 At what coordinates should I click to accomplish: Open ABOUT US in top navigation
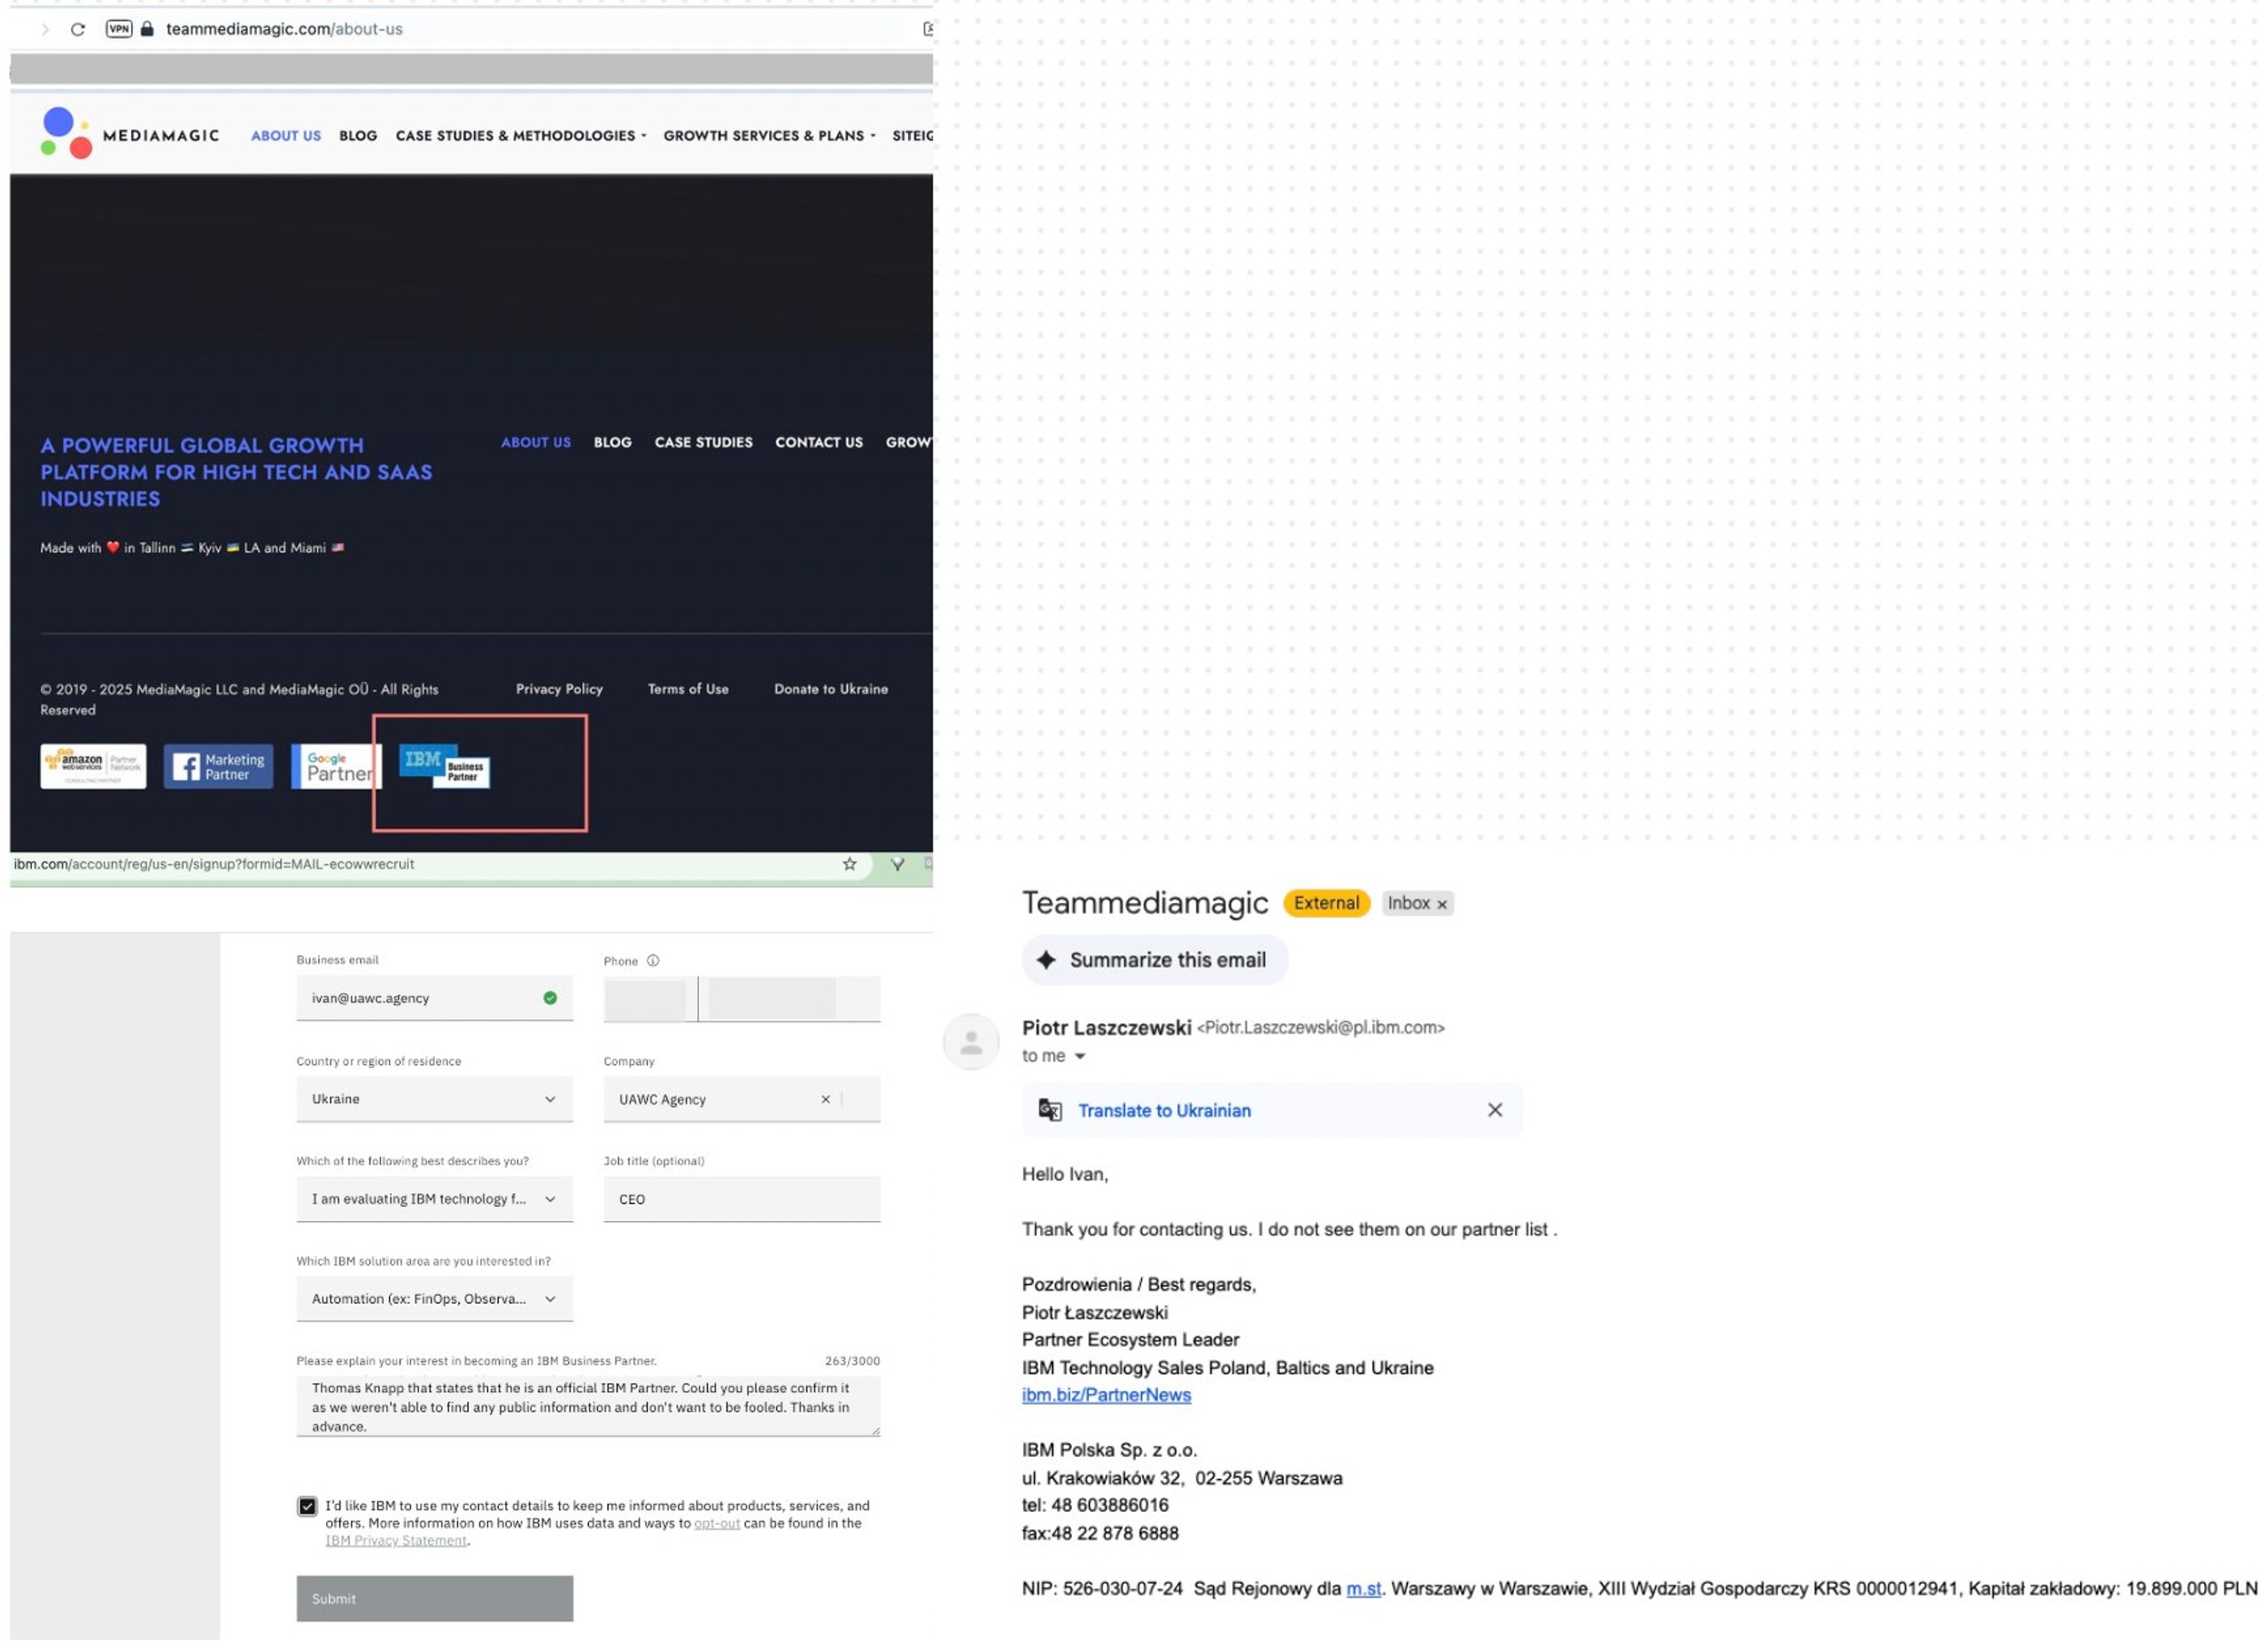tap(286, 136)
